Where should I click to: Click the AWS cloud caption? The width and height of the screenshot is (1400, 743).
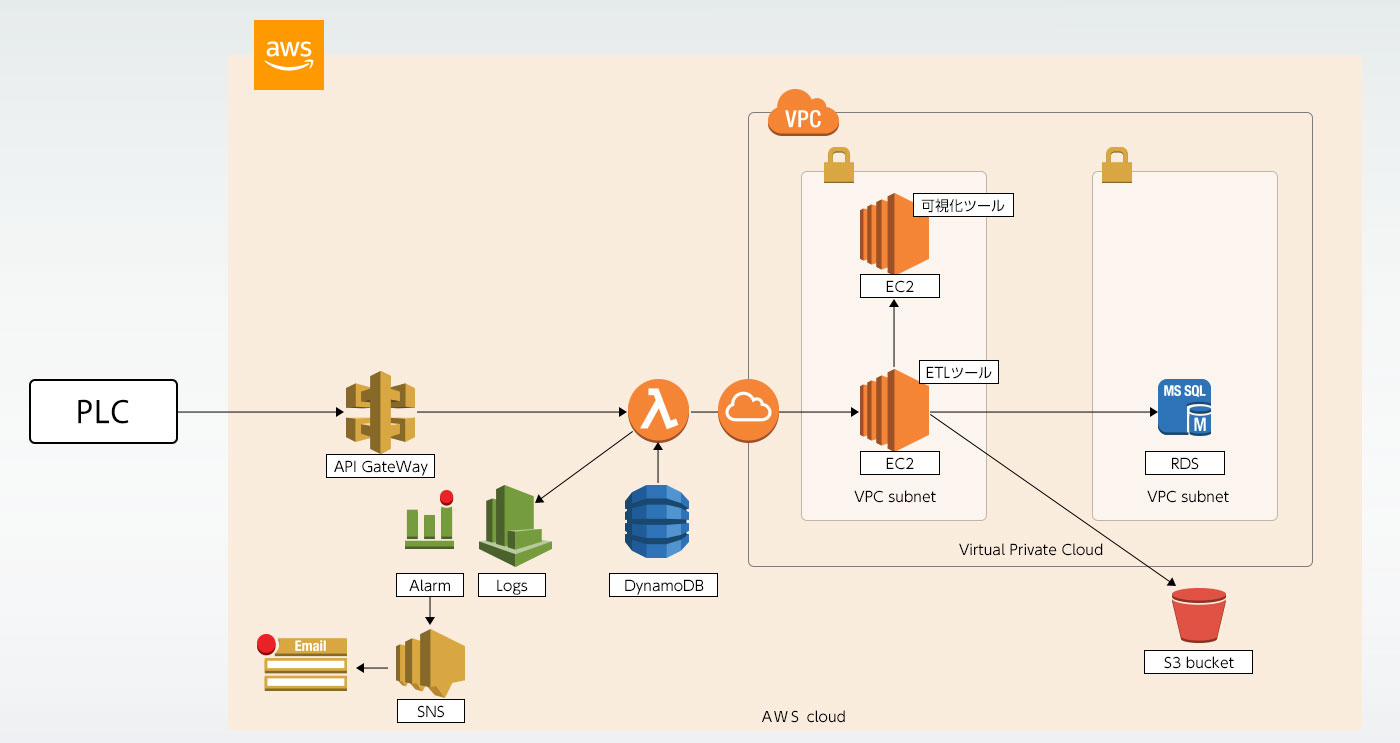point(804,716)
